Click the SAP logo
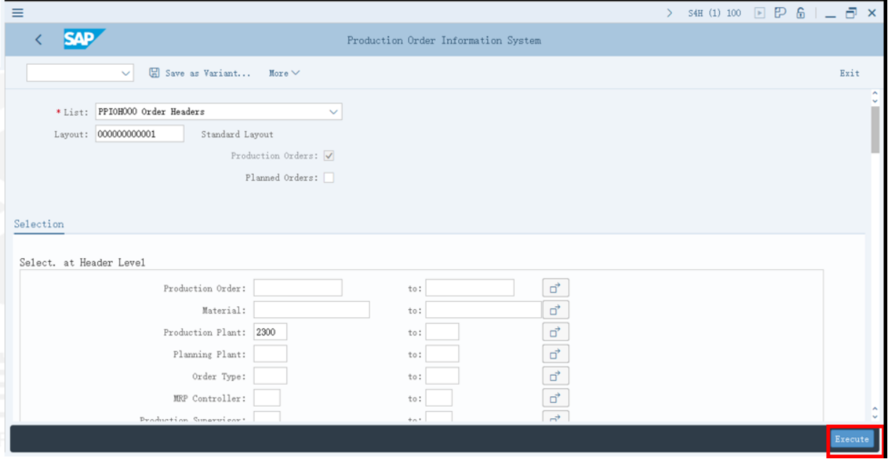 click(x=84, y=40)
